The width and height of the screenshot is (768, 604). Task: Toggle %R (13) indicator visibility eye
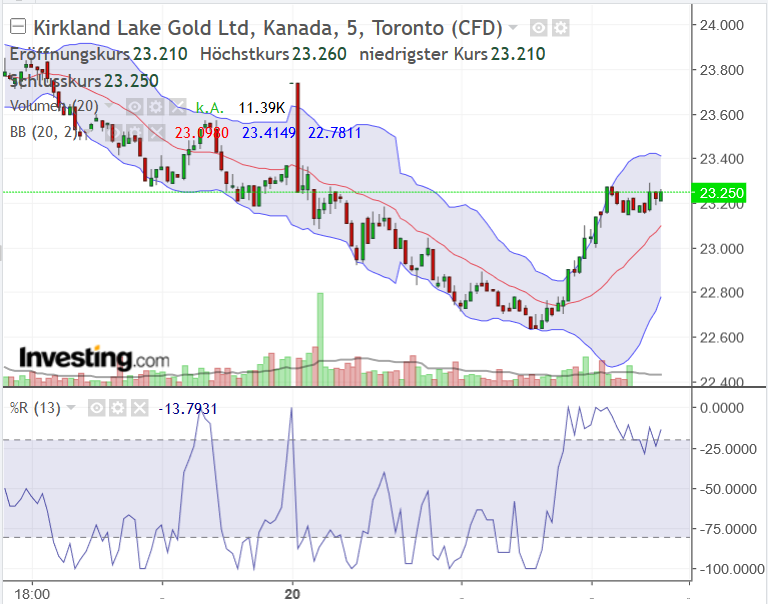pyautogui.click(x=96, y=408)
